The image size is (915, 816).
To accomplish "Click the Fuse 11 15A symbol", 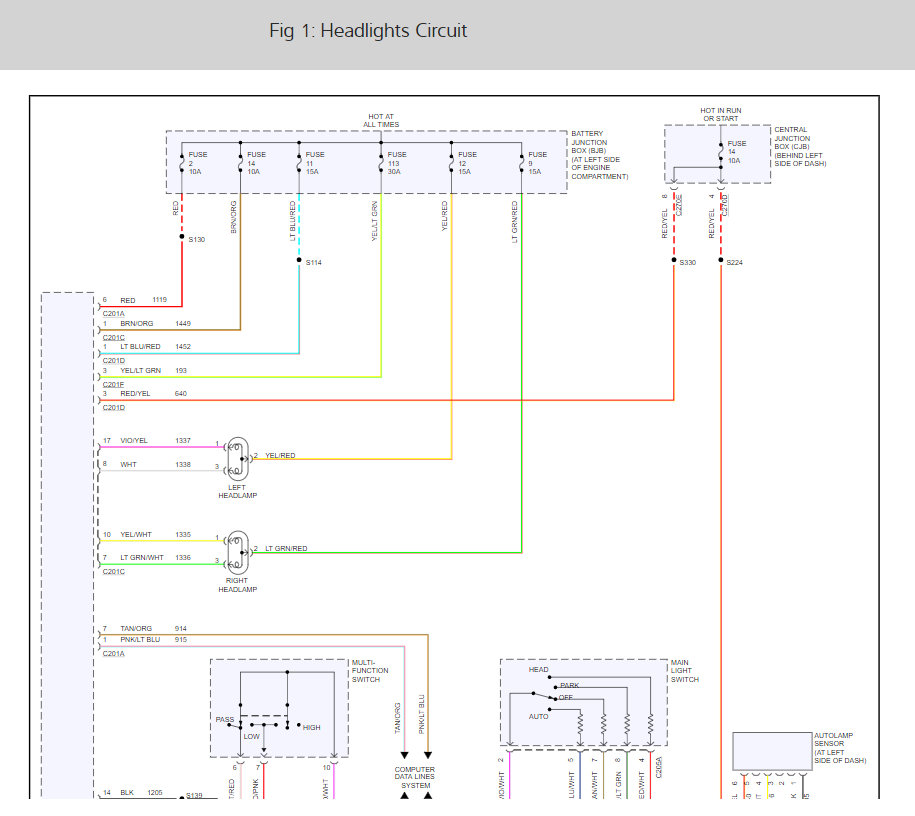I will pos(299,163).
